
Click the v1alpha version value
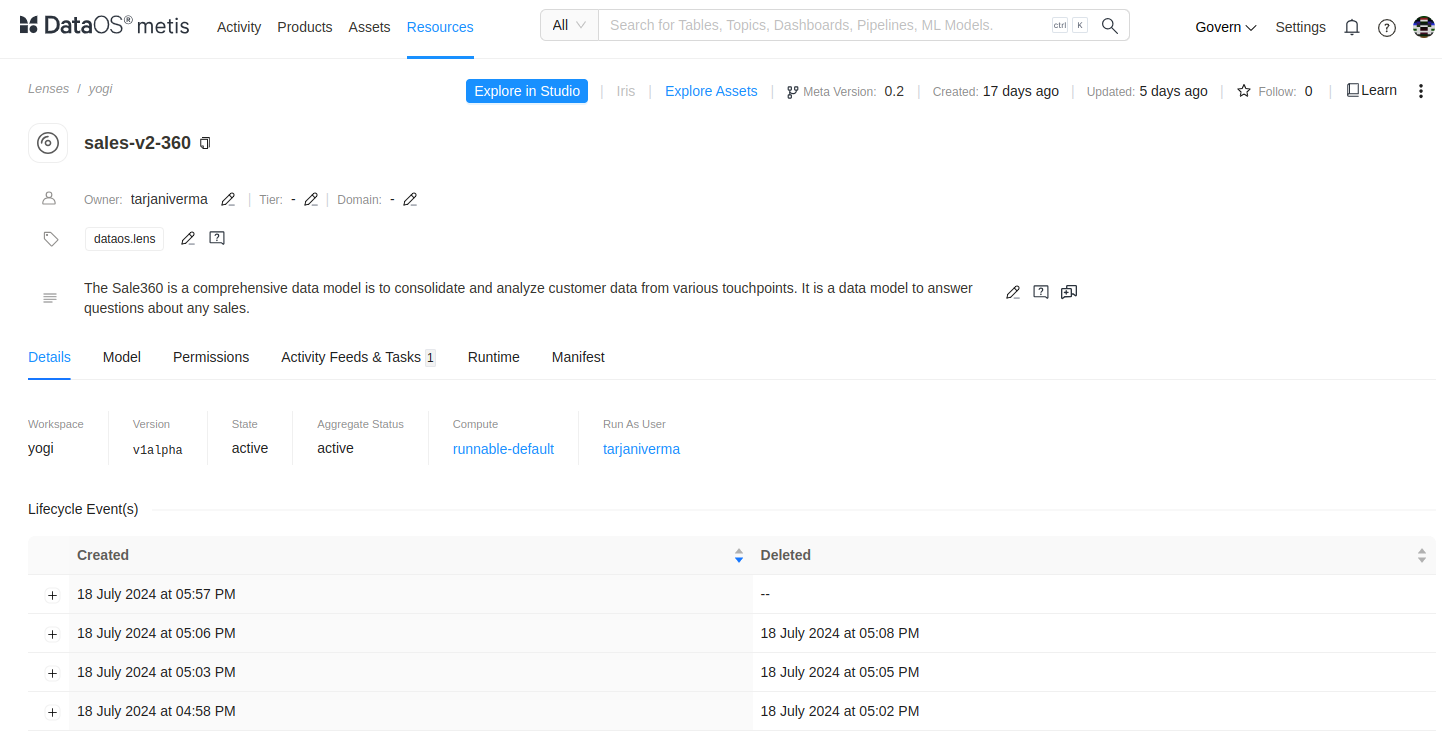tap(158, 450)
